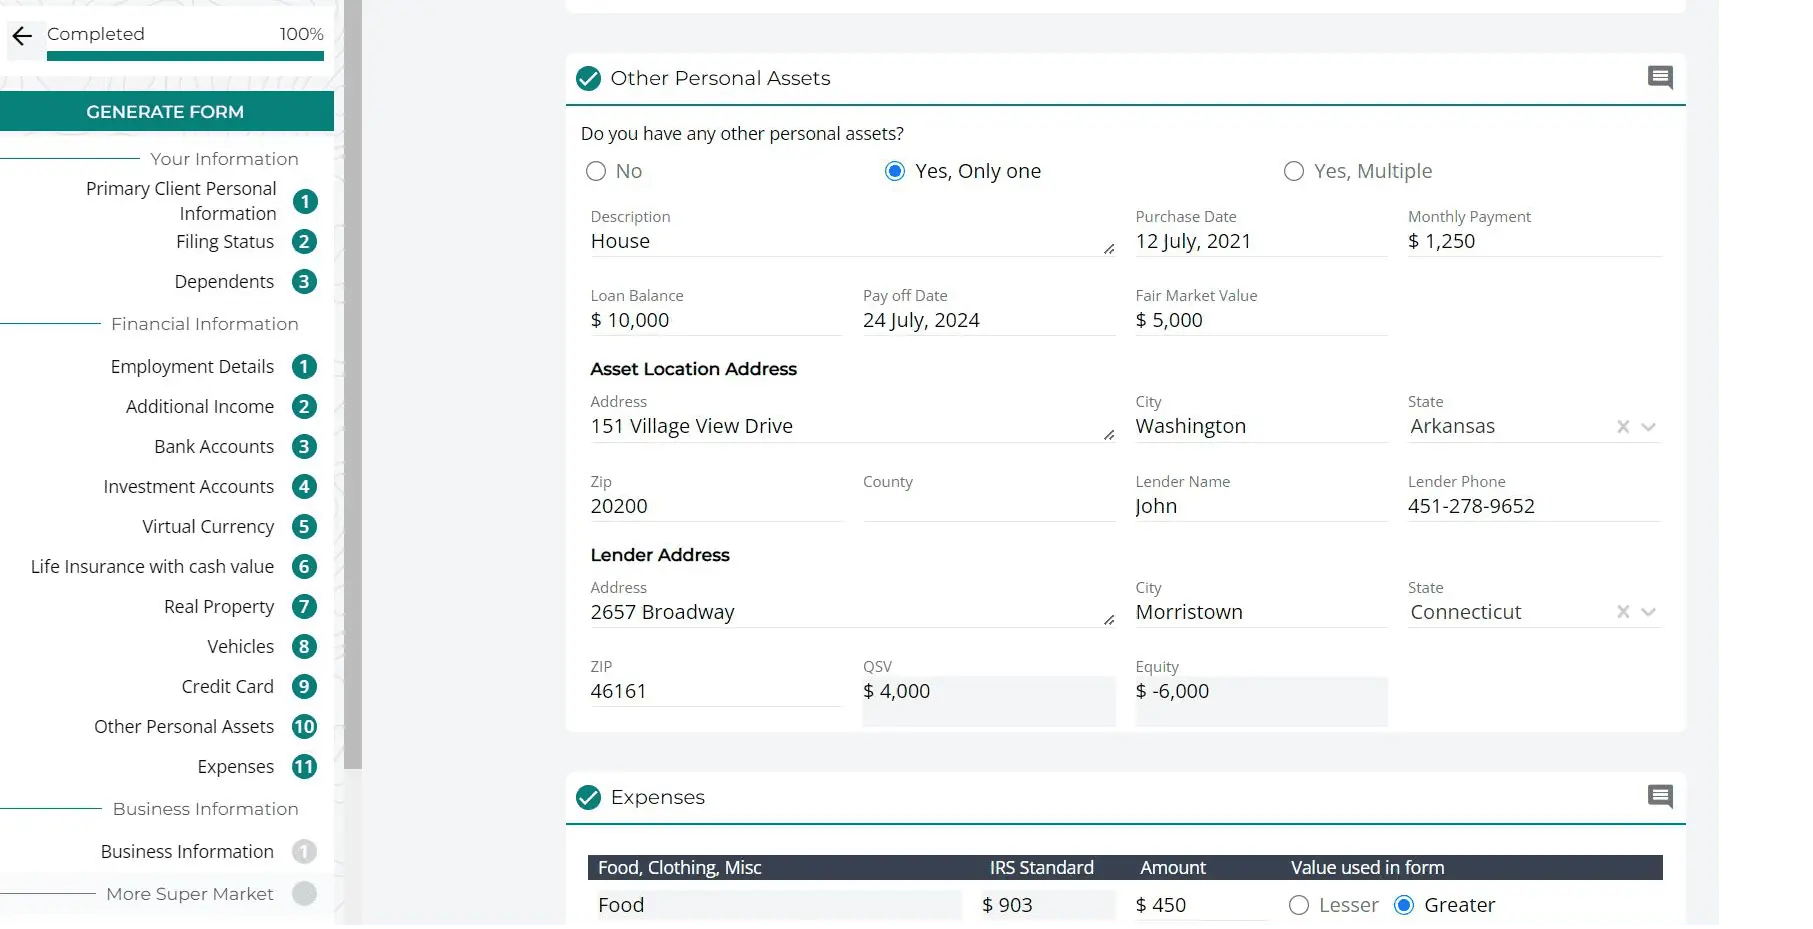Open More Super Market entry
The image size is (1813, 929).
[x=190, y=894]
